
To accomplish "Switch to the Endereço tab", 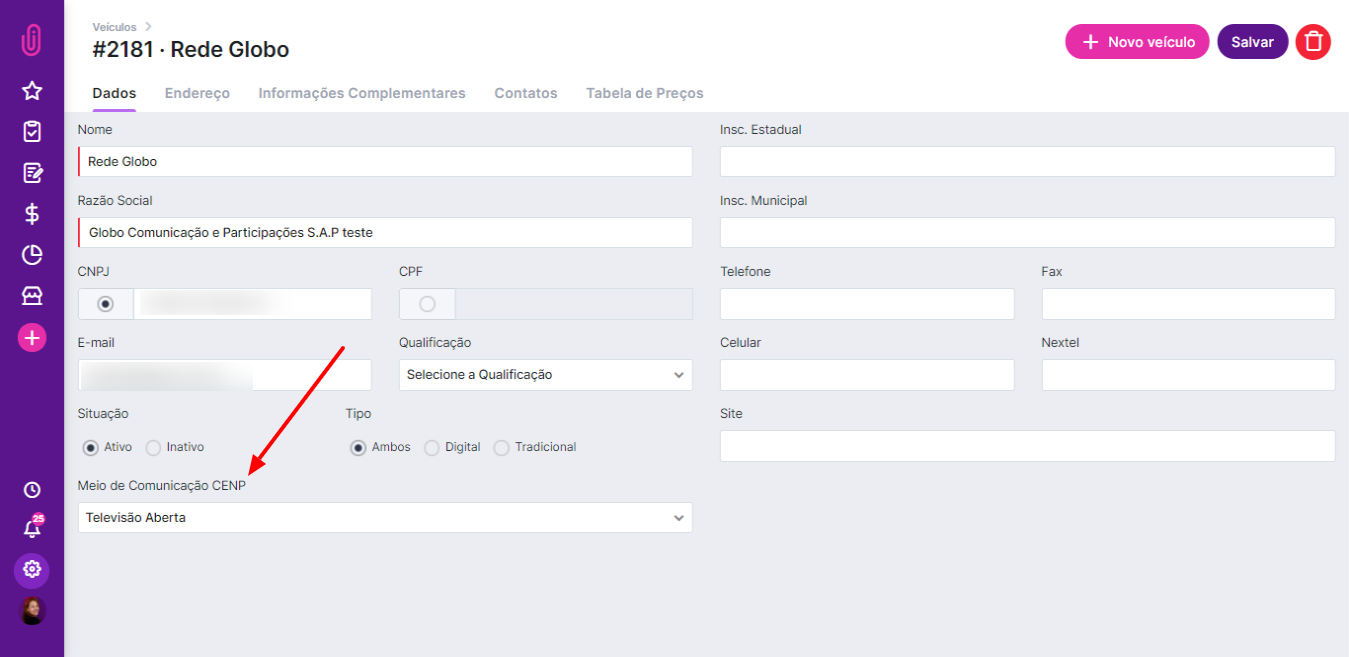I will point(197,93).
